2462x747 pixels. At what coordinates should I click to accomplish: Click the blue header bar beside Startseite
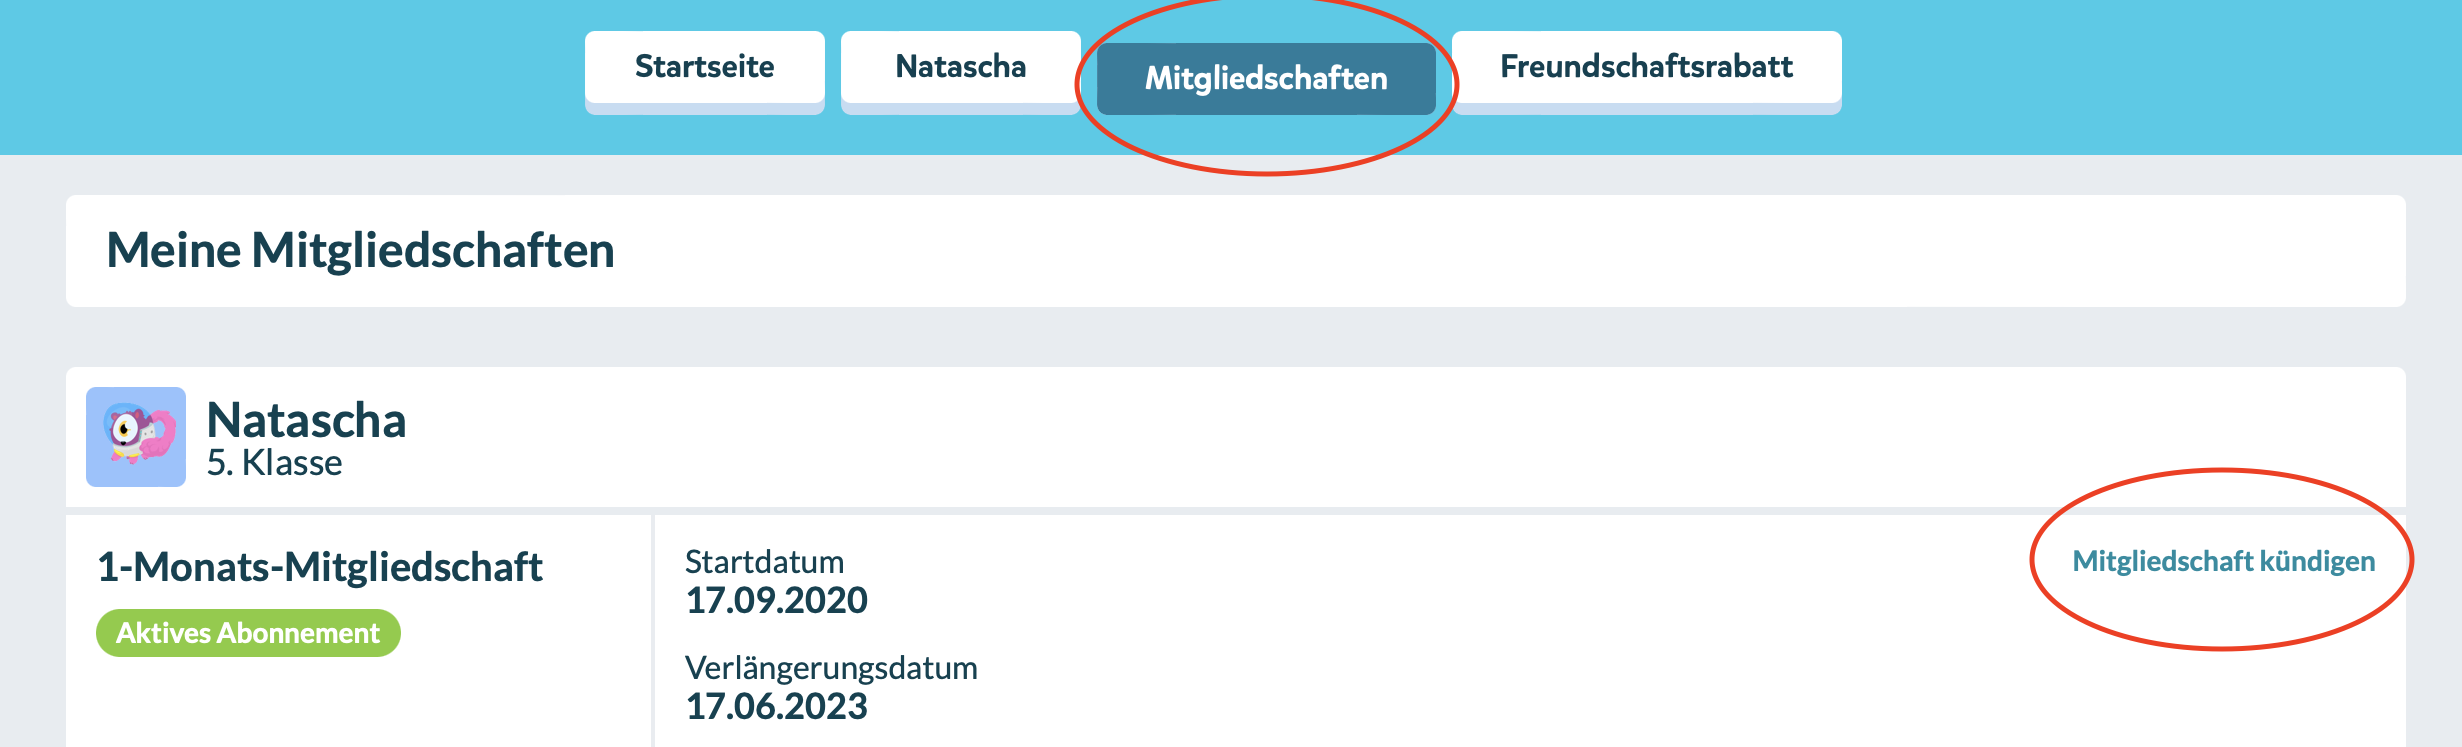point(290,77)
